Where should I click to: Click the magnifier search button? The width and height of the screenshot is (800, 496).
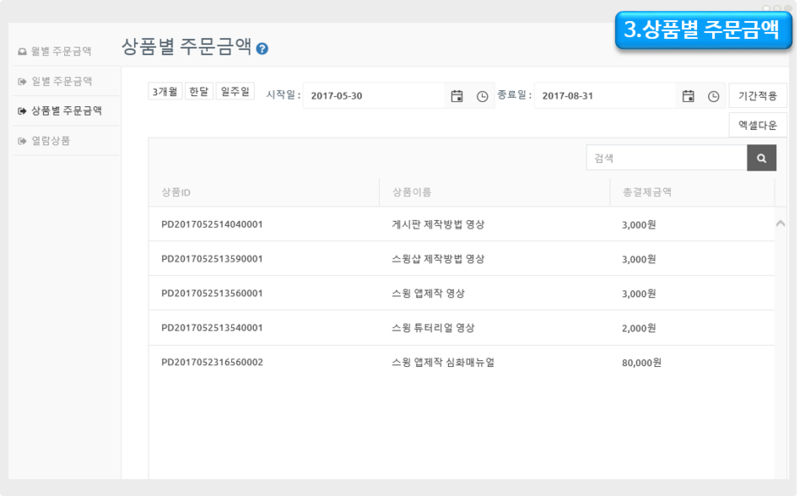coord(761,158)
